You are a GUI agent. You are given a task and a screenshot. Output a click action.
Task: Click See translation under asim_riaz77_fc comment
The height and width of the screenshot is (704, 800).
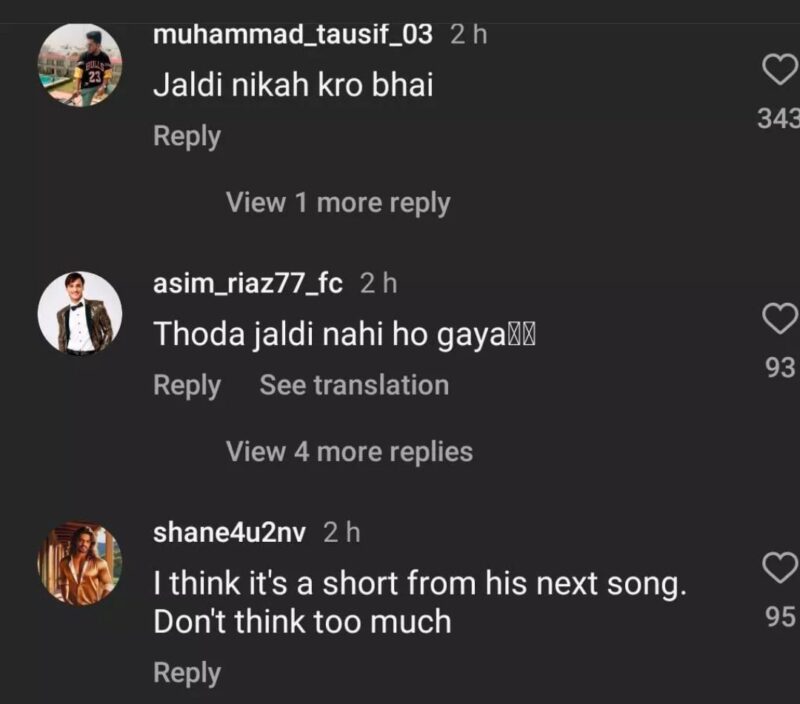(354, 385)
